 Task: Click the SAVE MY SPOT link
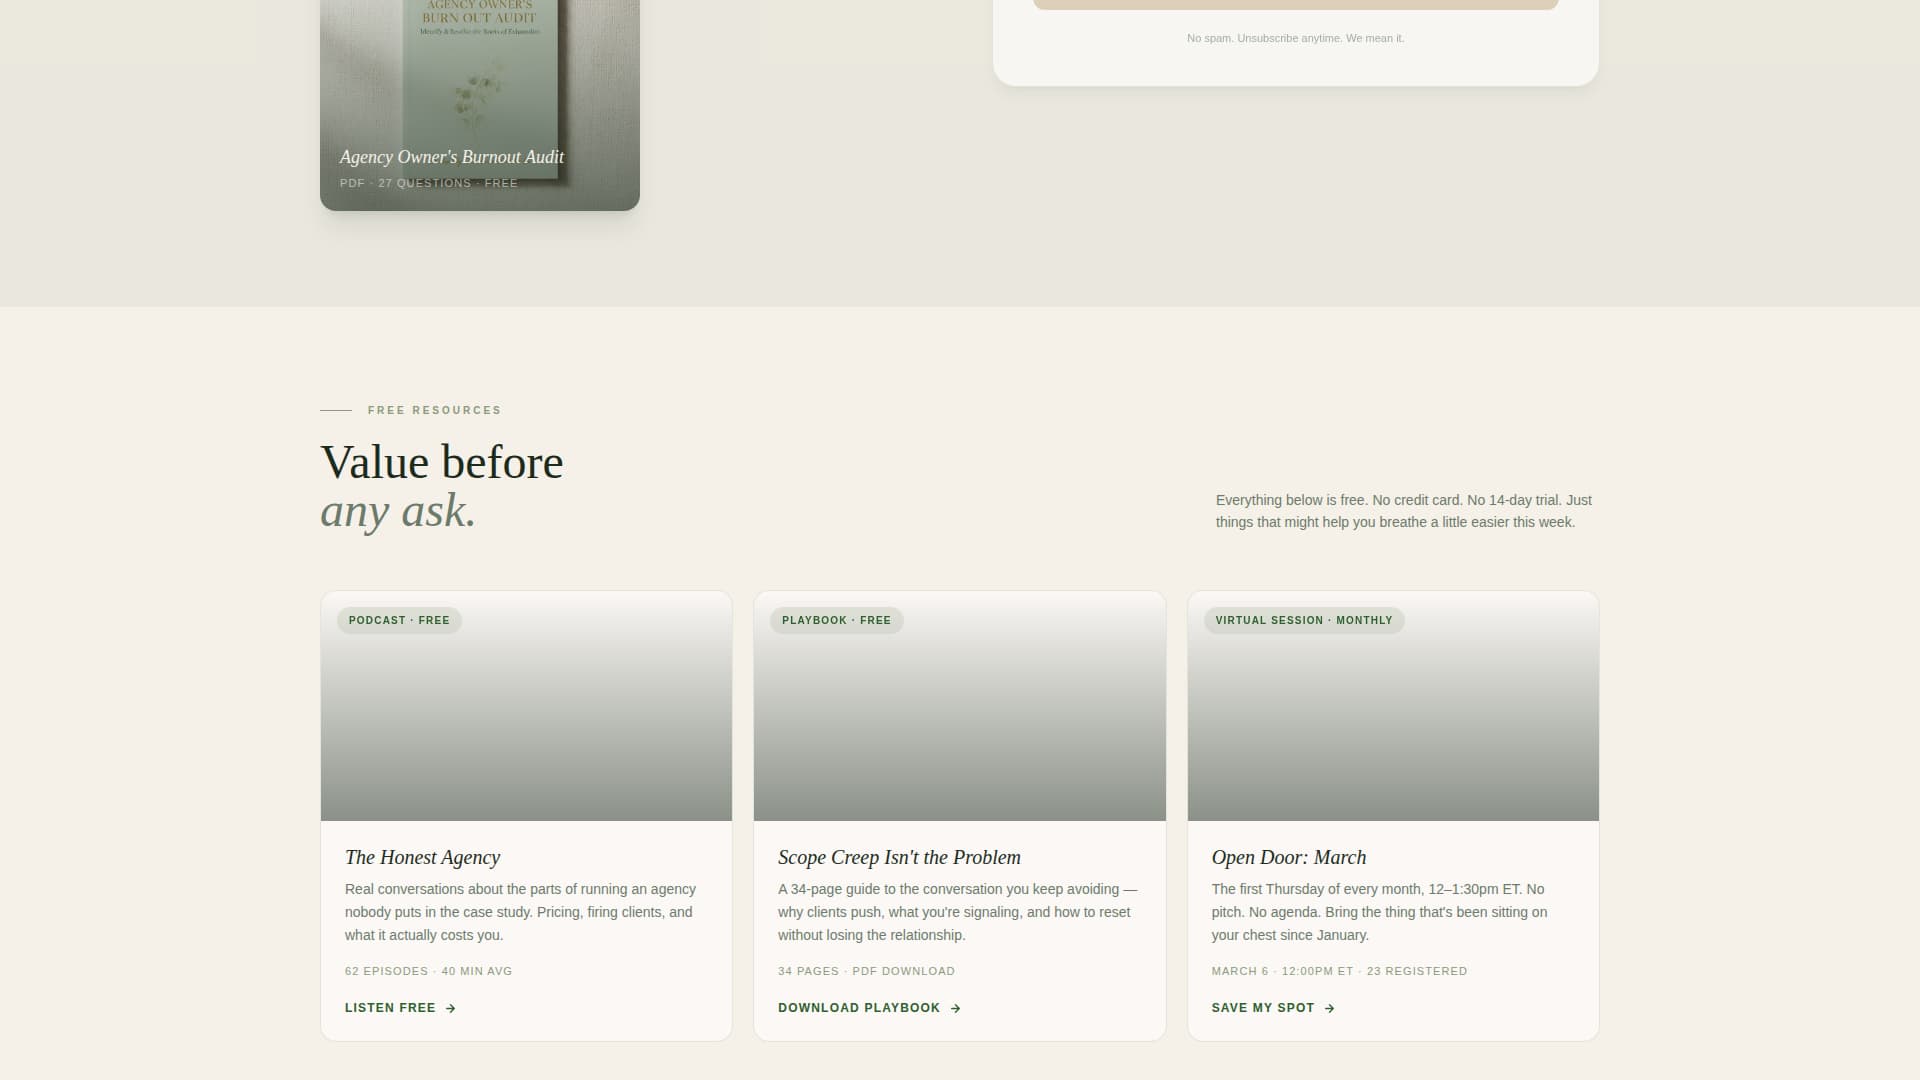1263,1008
